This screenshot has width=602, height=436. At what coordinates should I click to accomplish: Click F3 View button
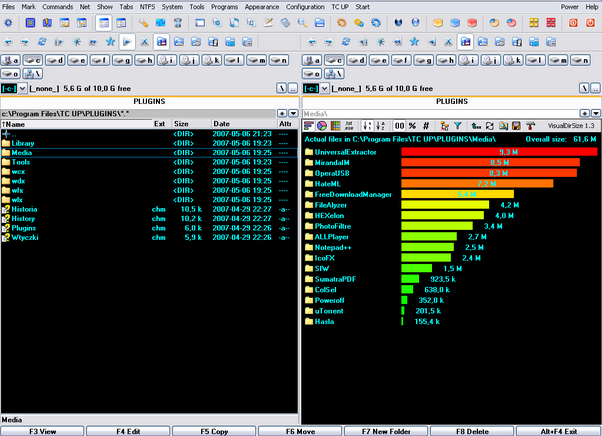(x=42, y=431)
